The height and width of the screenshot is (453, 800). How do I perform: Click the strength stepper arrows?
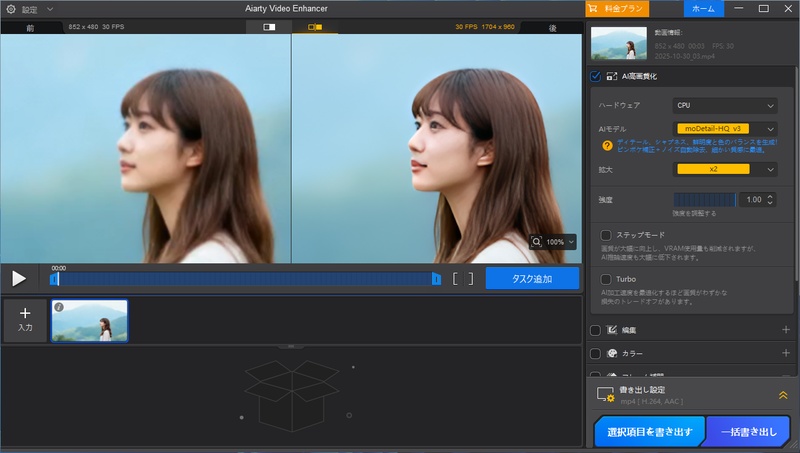[x=770, y=199]
